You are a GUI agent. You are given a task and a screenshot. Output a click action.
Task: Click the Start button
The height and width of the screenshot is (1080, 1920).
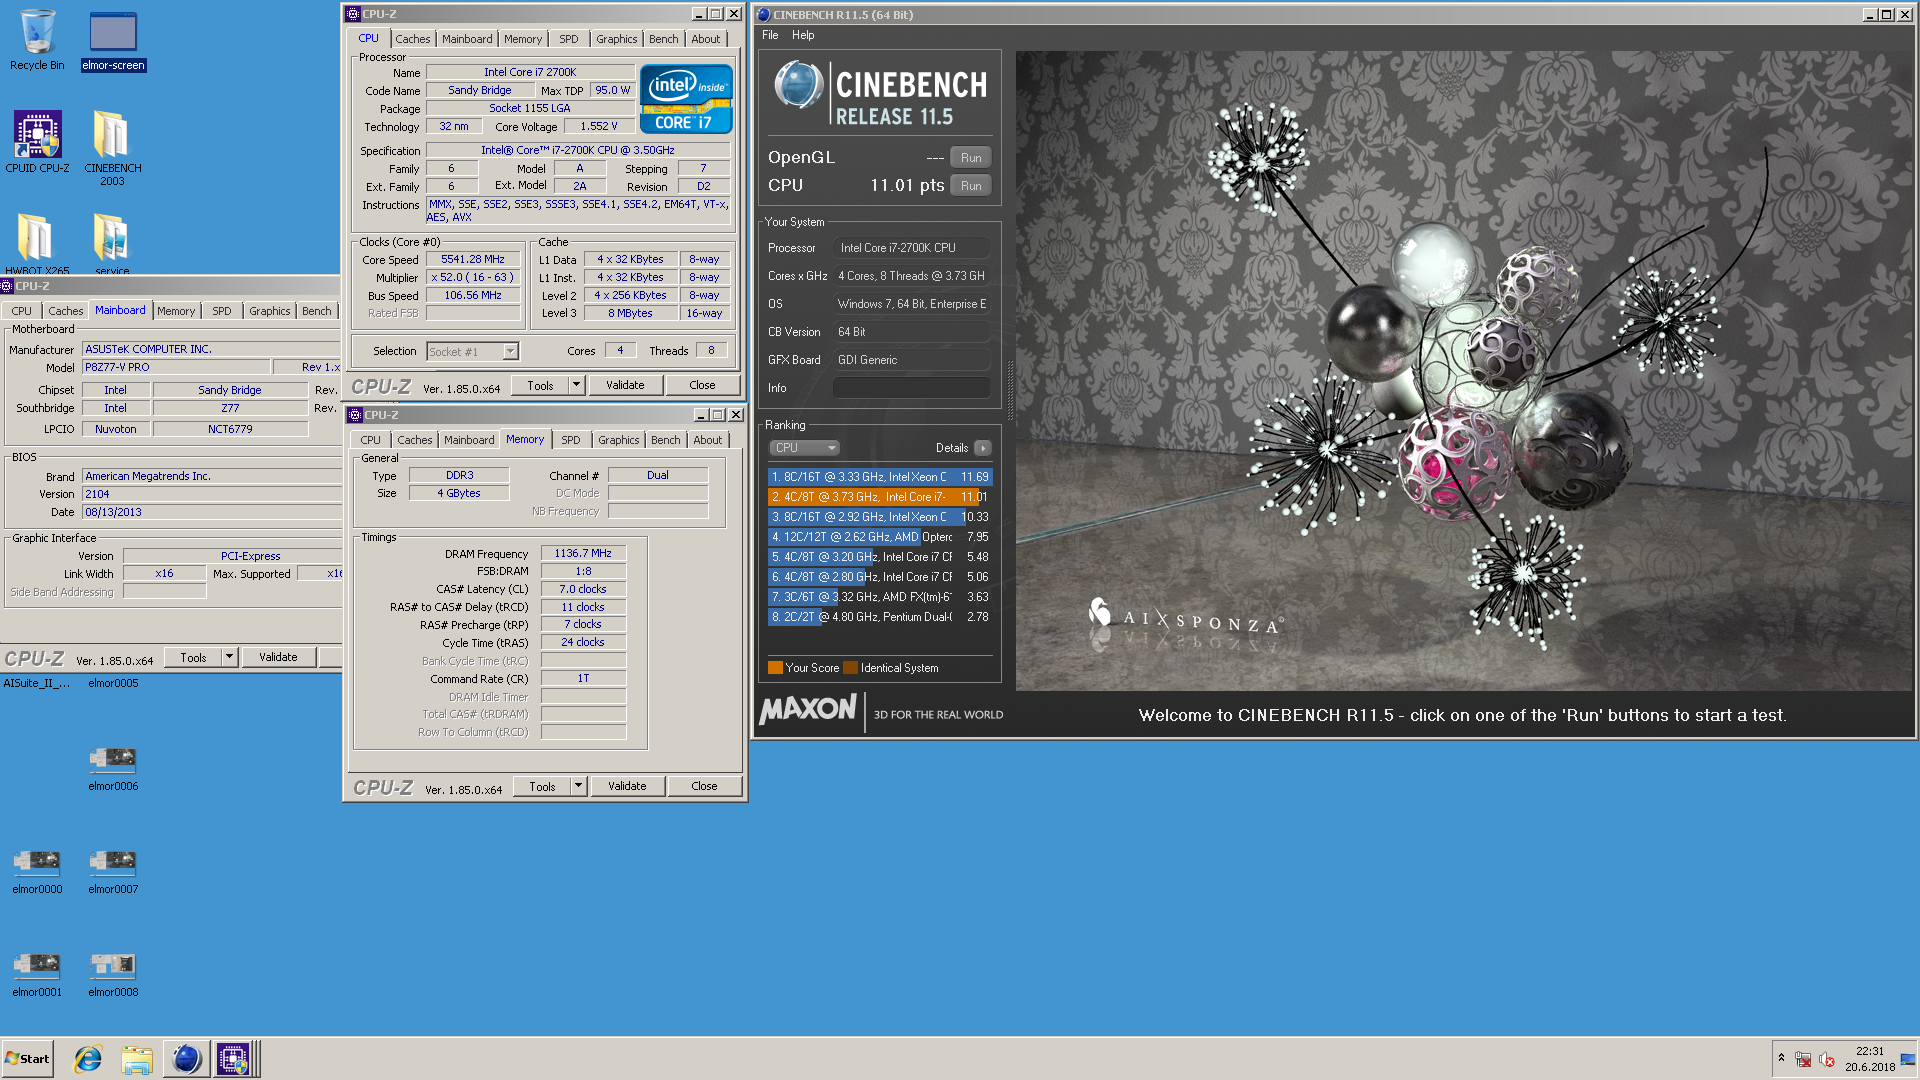(x=28, y=1059)
